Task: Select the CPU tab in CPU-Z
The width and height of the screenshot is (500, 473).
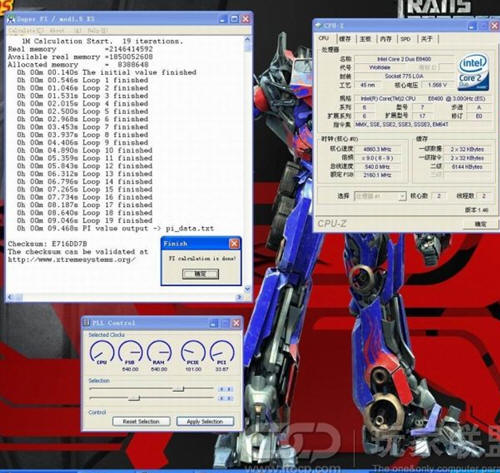Action: click(324, 38)
